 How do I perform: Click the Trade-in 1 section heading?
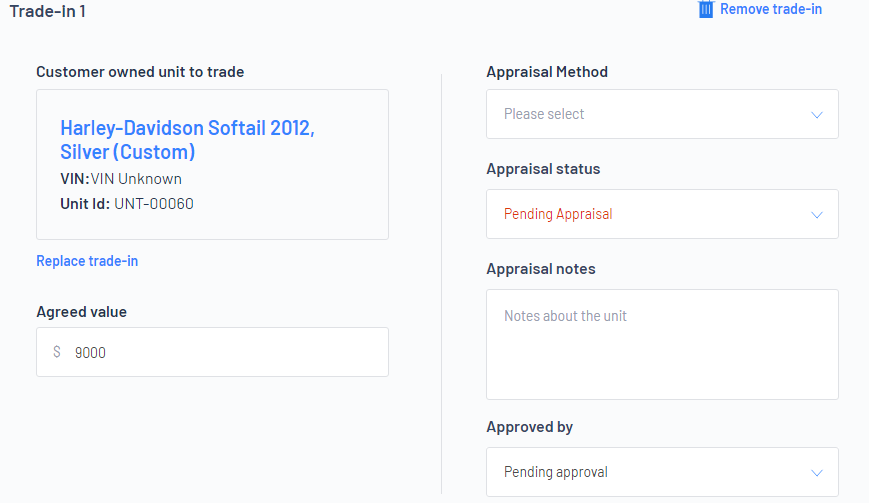(x=48, y=11)
